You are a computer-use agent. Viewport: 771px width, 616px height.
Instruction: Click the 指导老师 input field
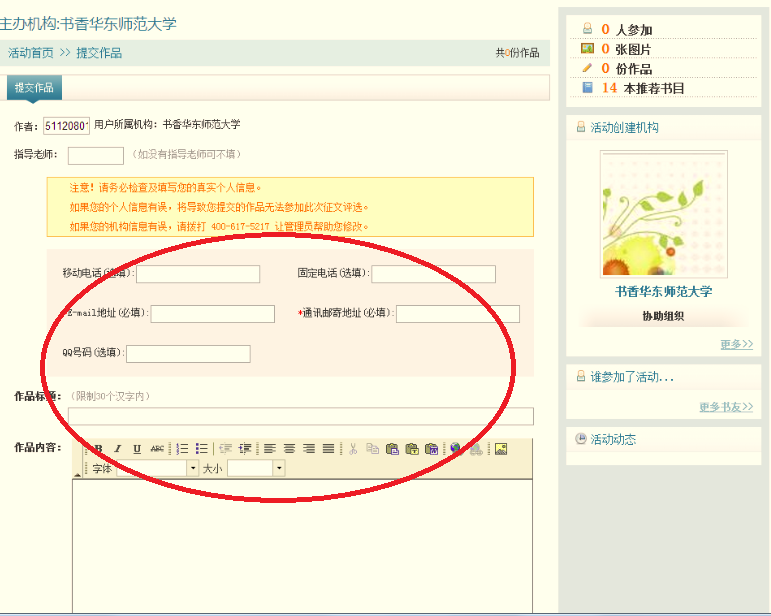[96, 155]
